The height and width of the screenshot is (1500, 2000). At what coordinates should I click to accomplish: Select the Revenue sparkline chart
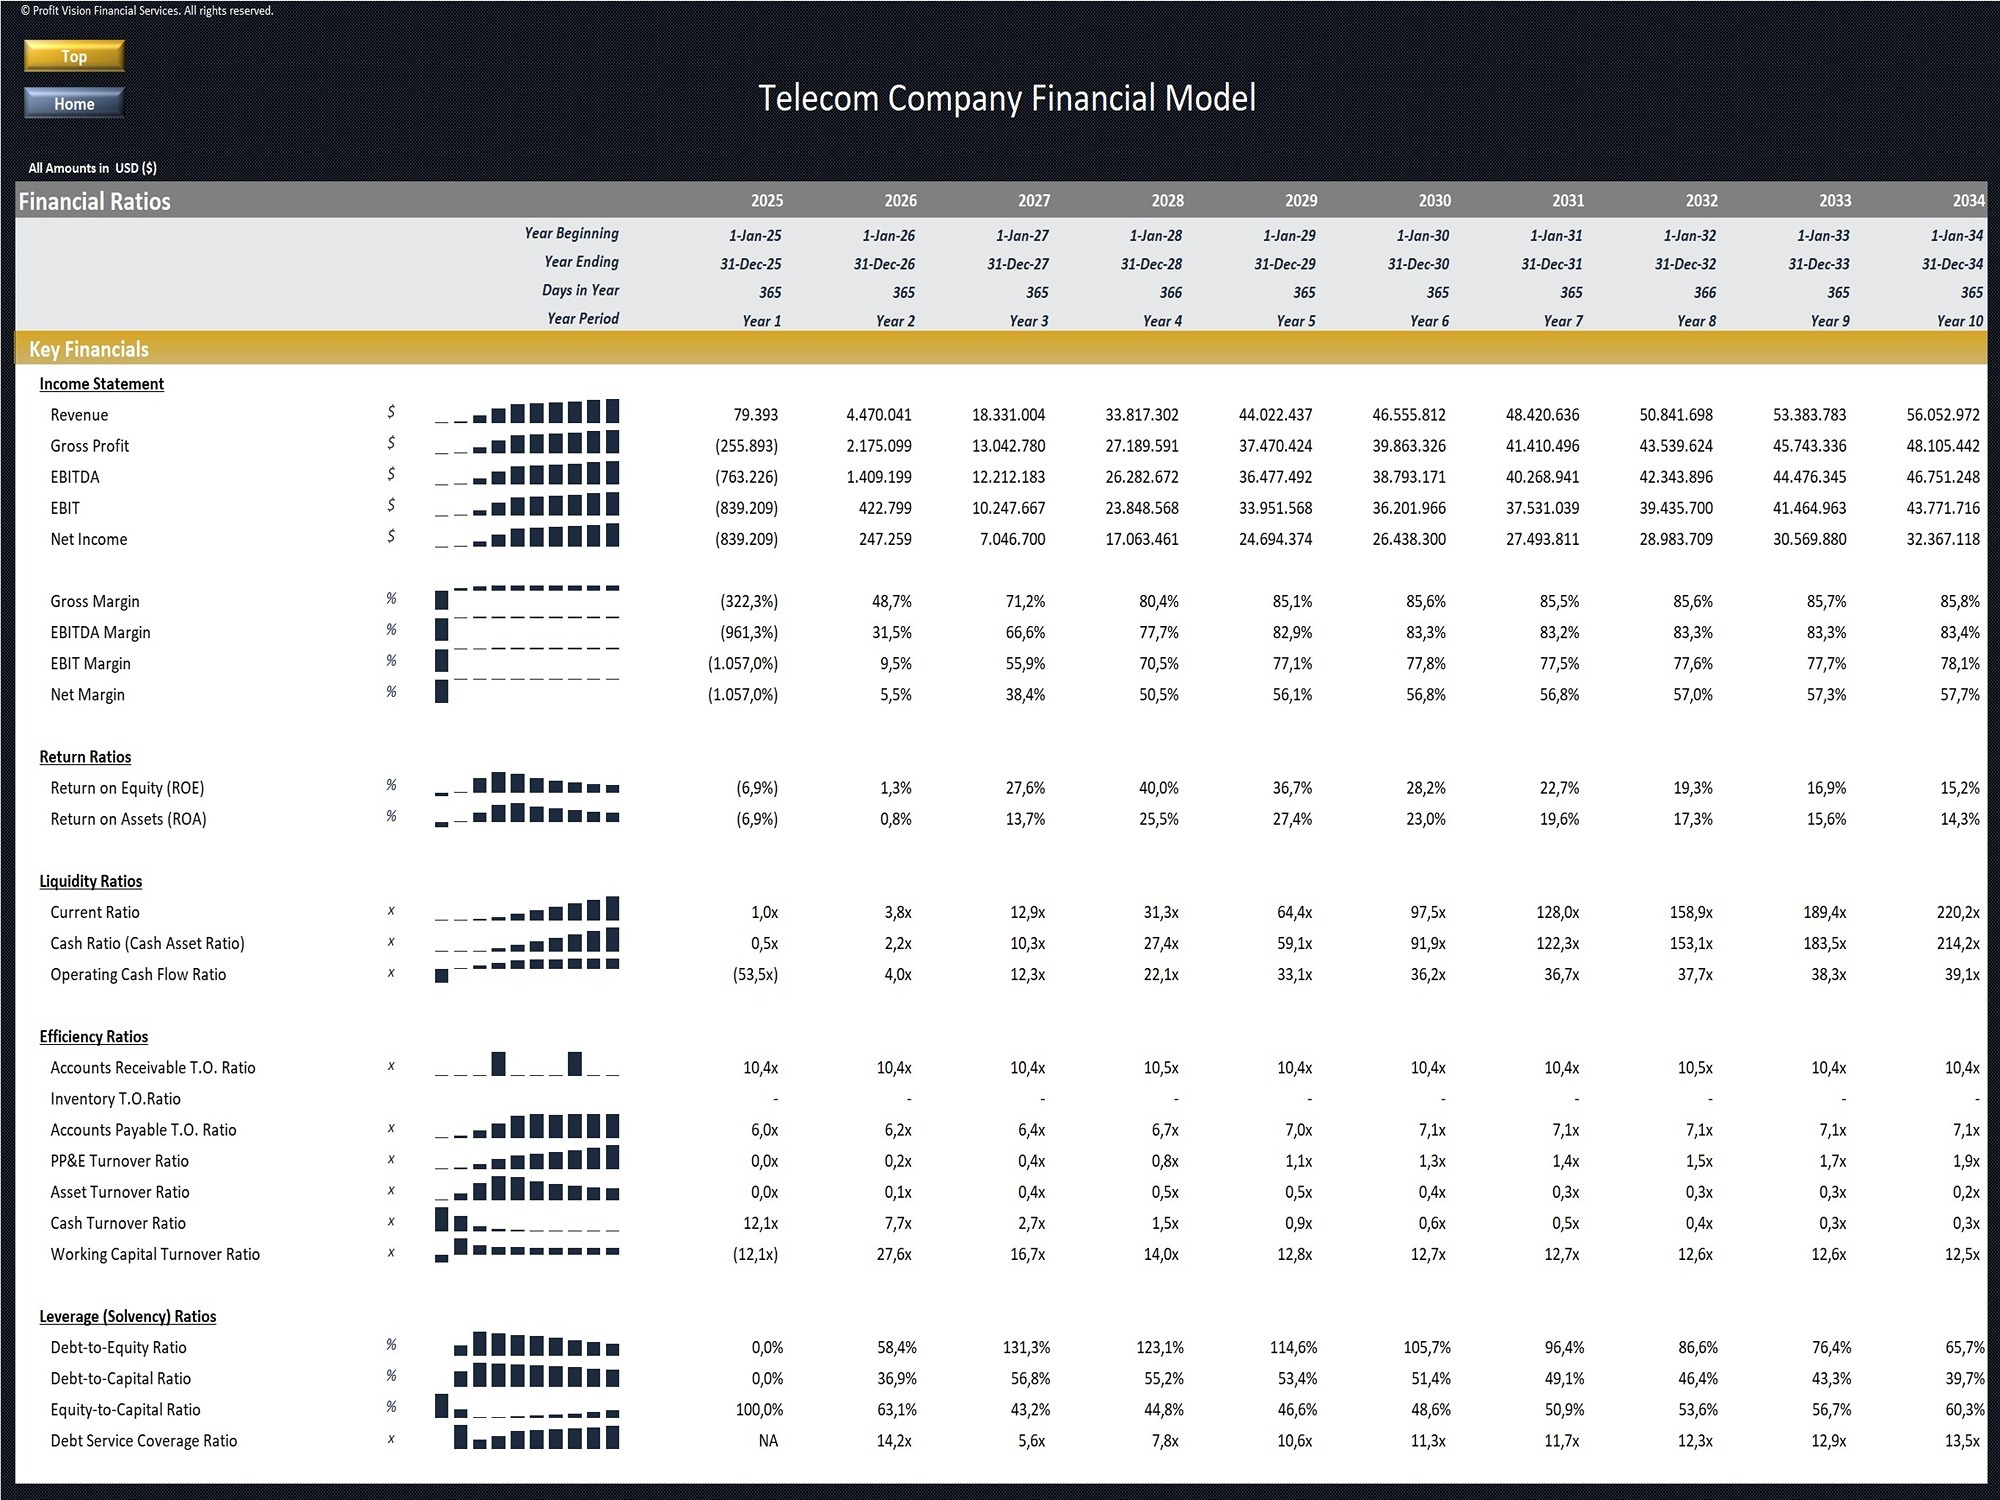[x=527, y=414]
